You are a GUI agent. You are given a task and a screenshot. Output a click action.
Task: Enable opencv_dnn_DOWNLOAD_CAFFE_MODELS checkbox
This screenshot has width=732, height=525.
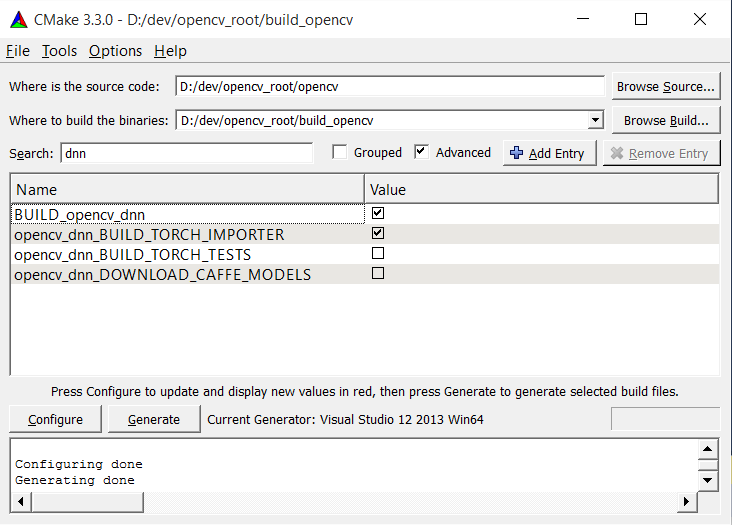coord(378,273)
